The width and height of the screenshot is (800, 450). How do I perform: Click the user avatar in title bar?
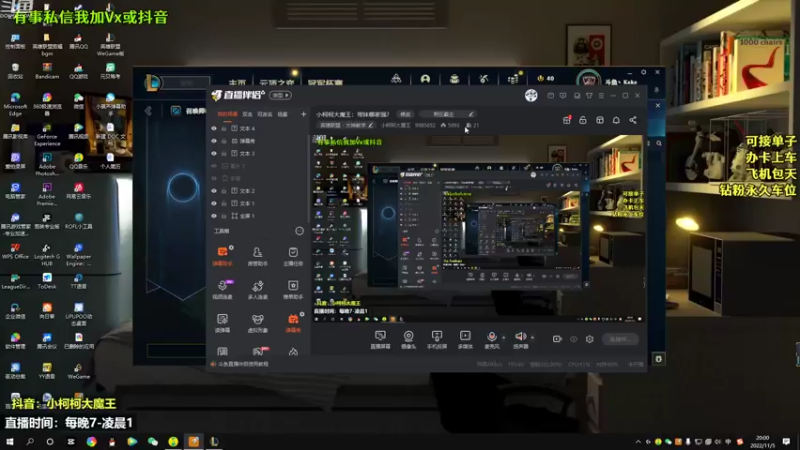point(531,95)
